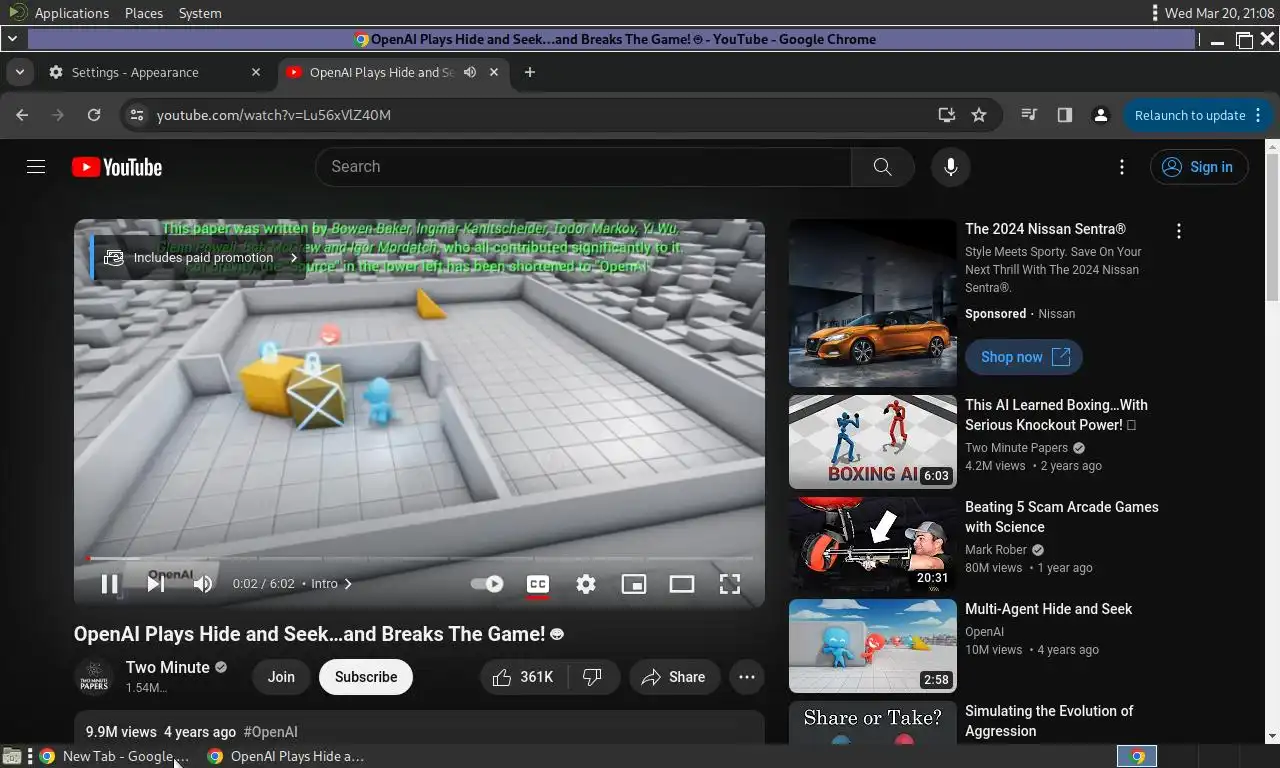Subscribe to Two Minute Papers
This screenshot has height=768, width=1280.
[x=366, y=677]
